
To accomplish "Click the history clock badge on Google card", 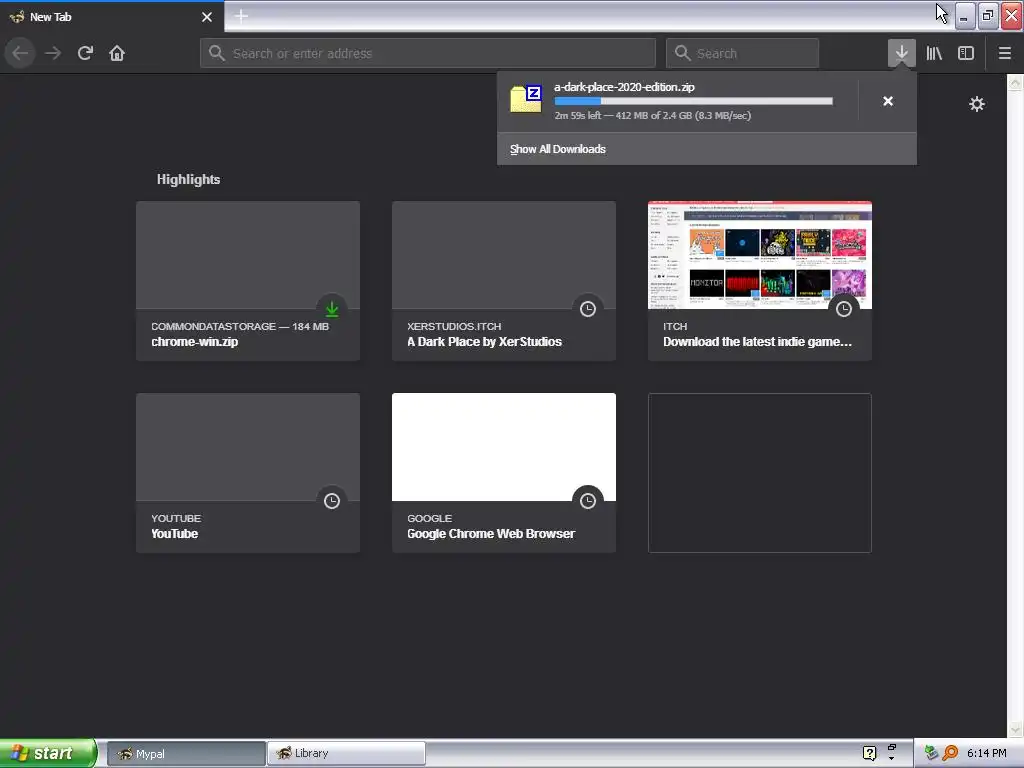I will pos(588,501).
